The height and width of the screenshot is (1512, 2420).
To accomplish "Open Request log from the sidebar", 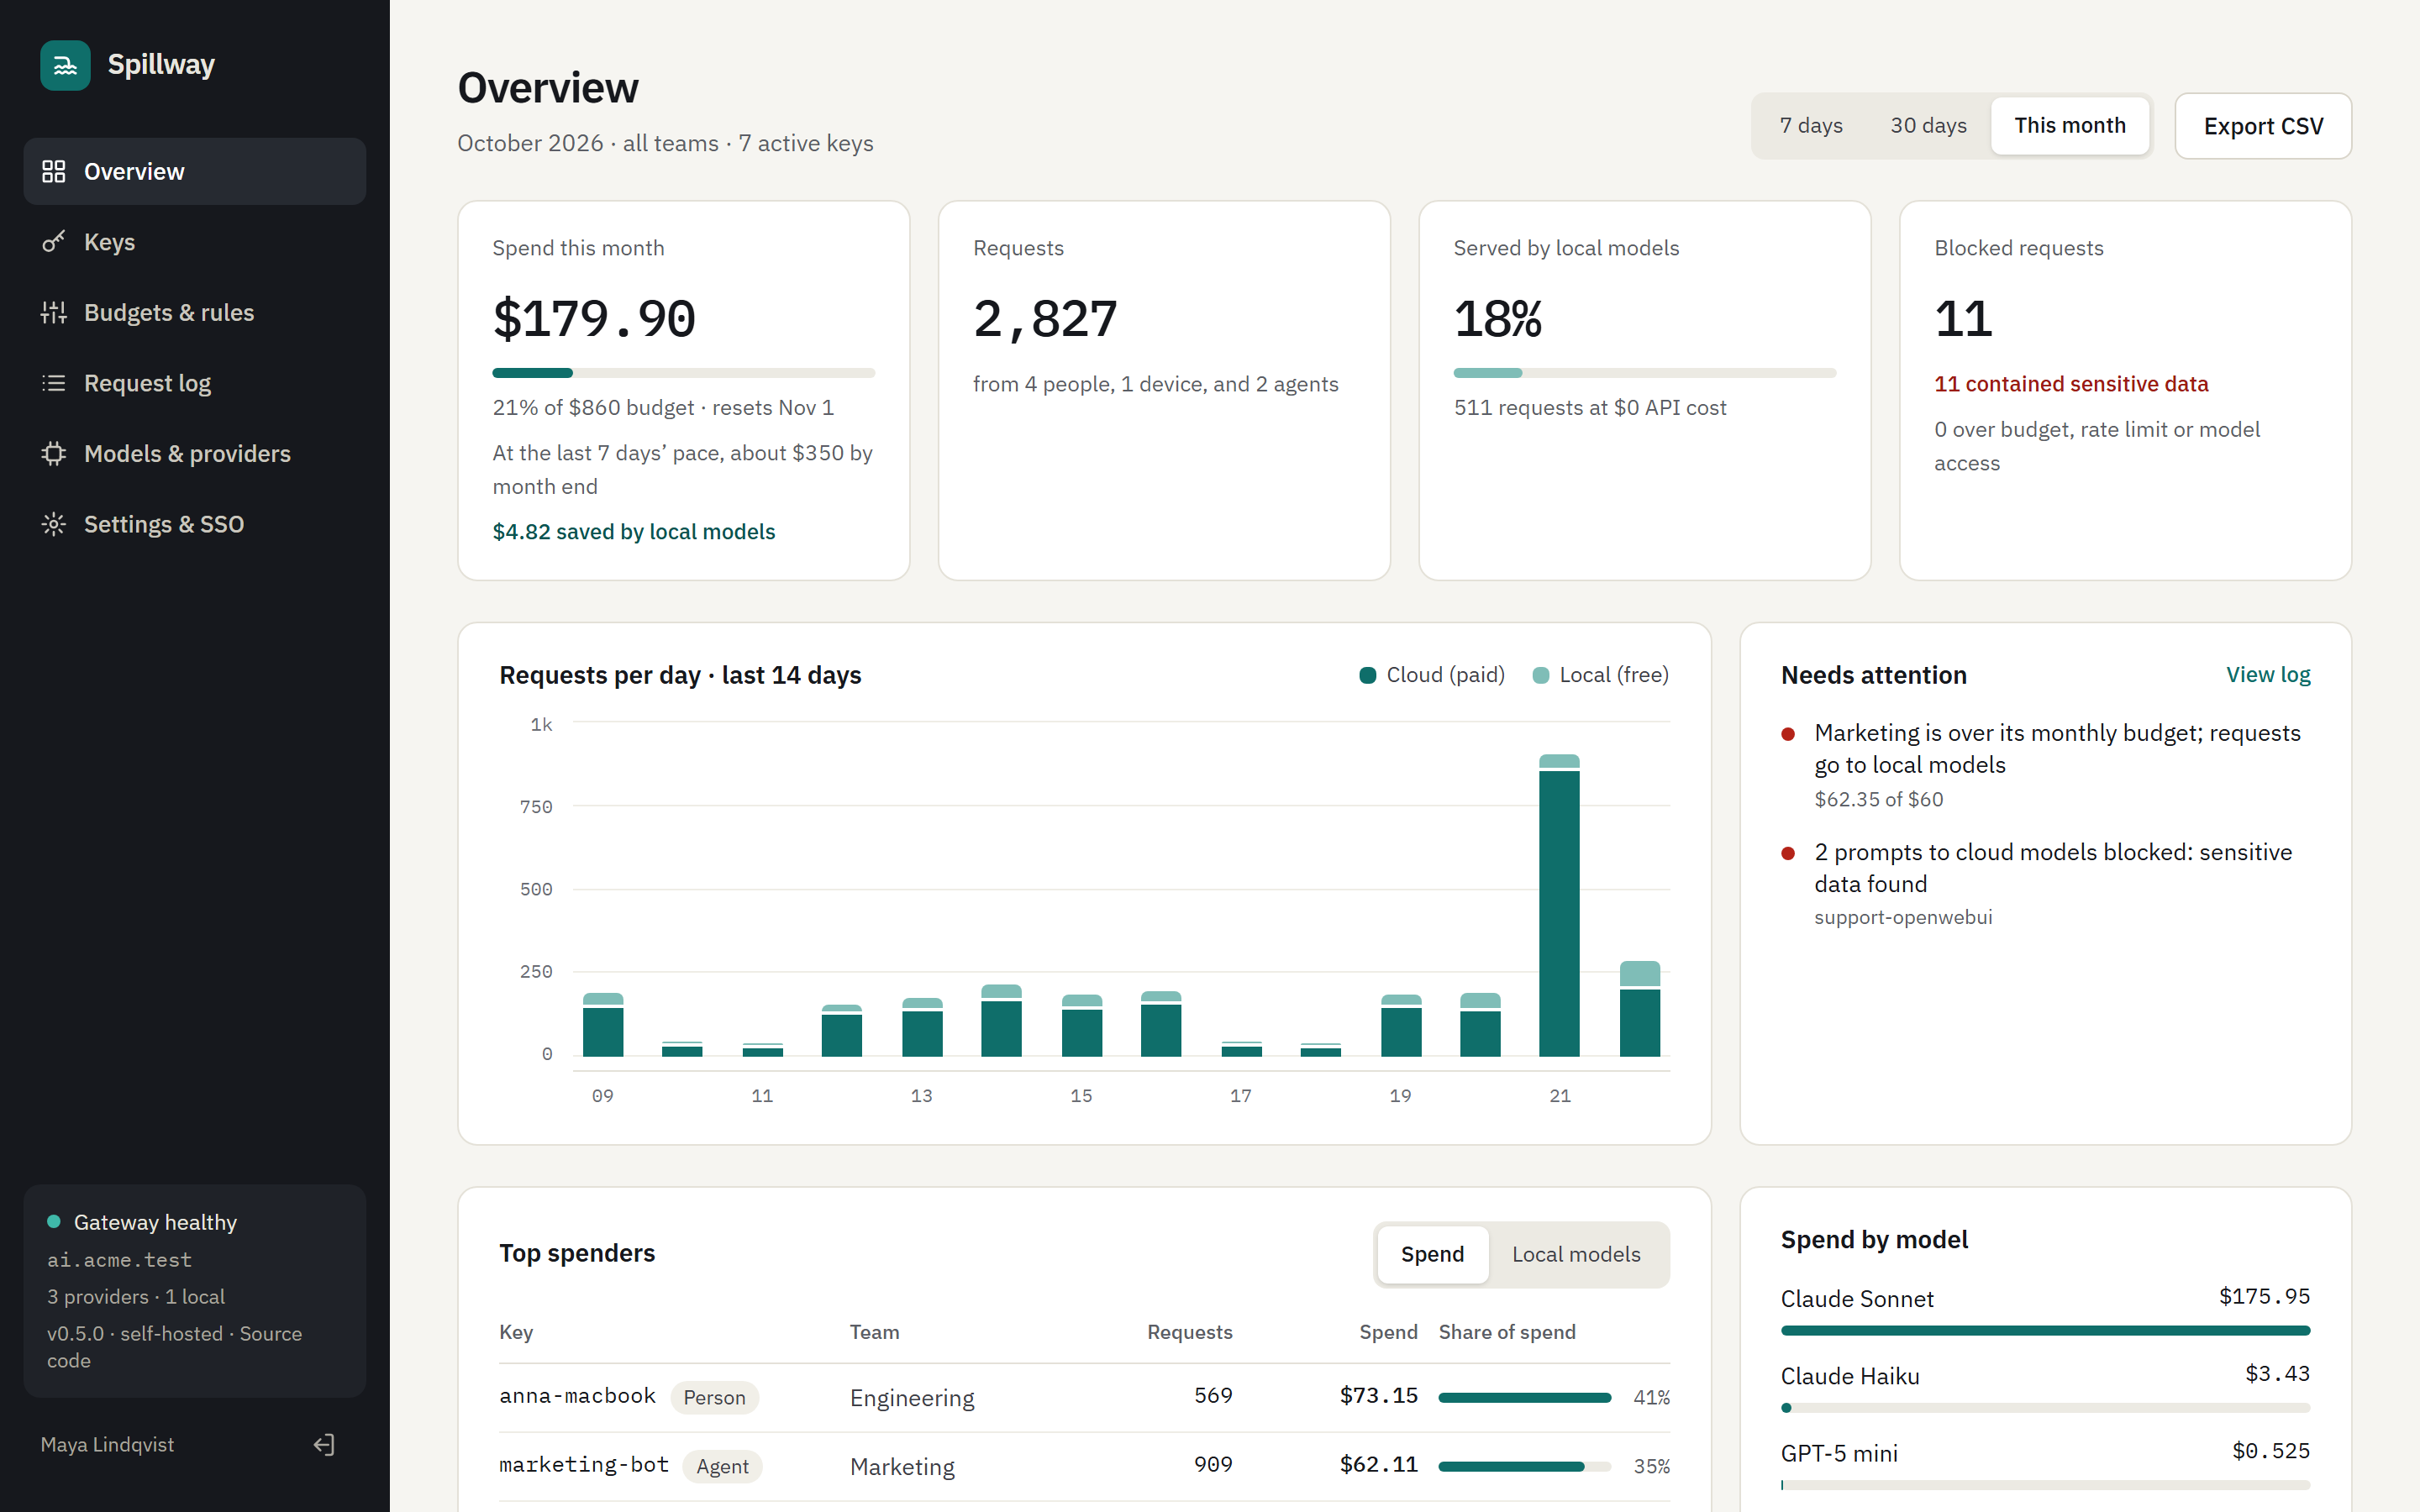I will point(195,383).
